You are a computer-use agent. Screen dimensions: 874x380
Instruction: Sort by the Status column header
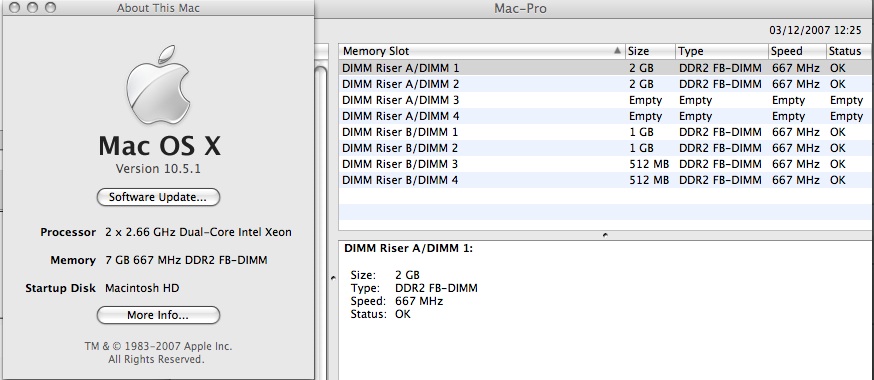(x=849, y=51)
